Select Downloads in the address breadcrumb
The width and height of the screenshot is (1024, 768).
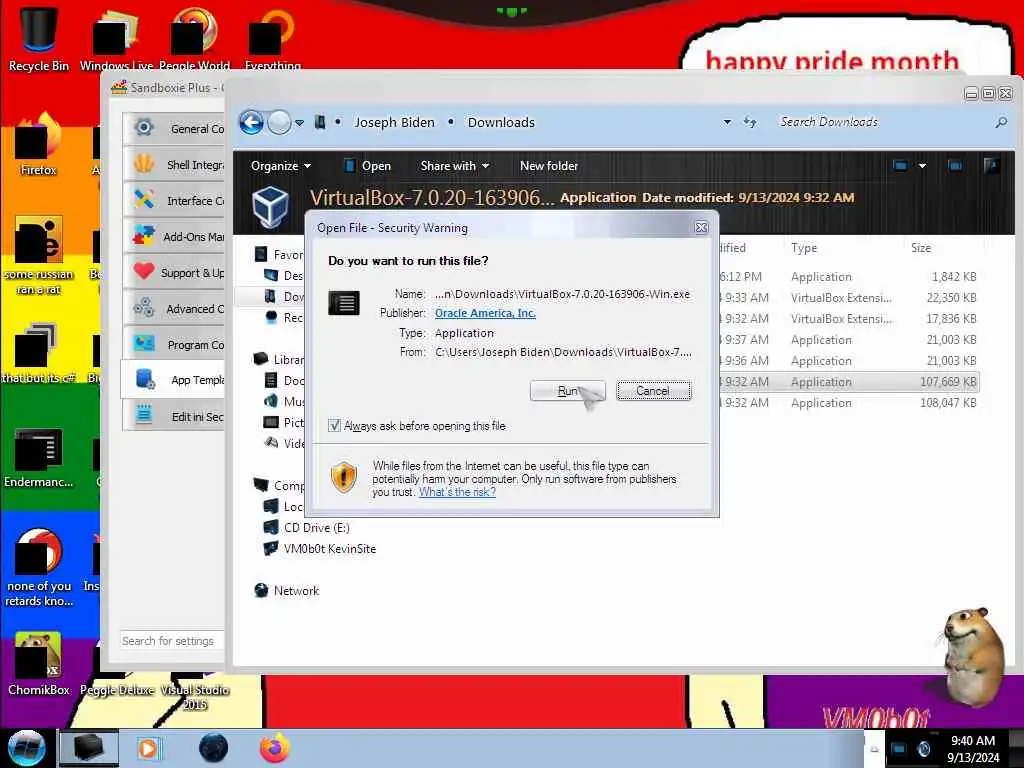point(501,122)
